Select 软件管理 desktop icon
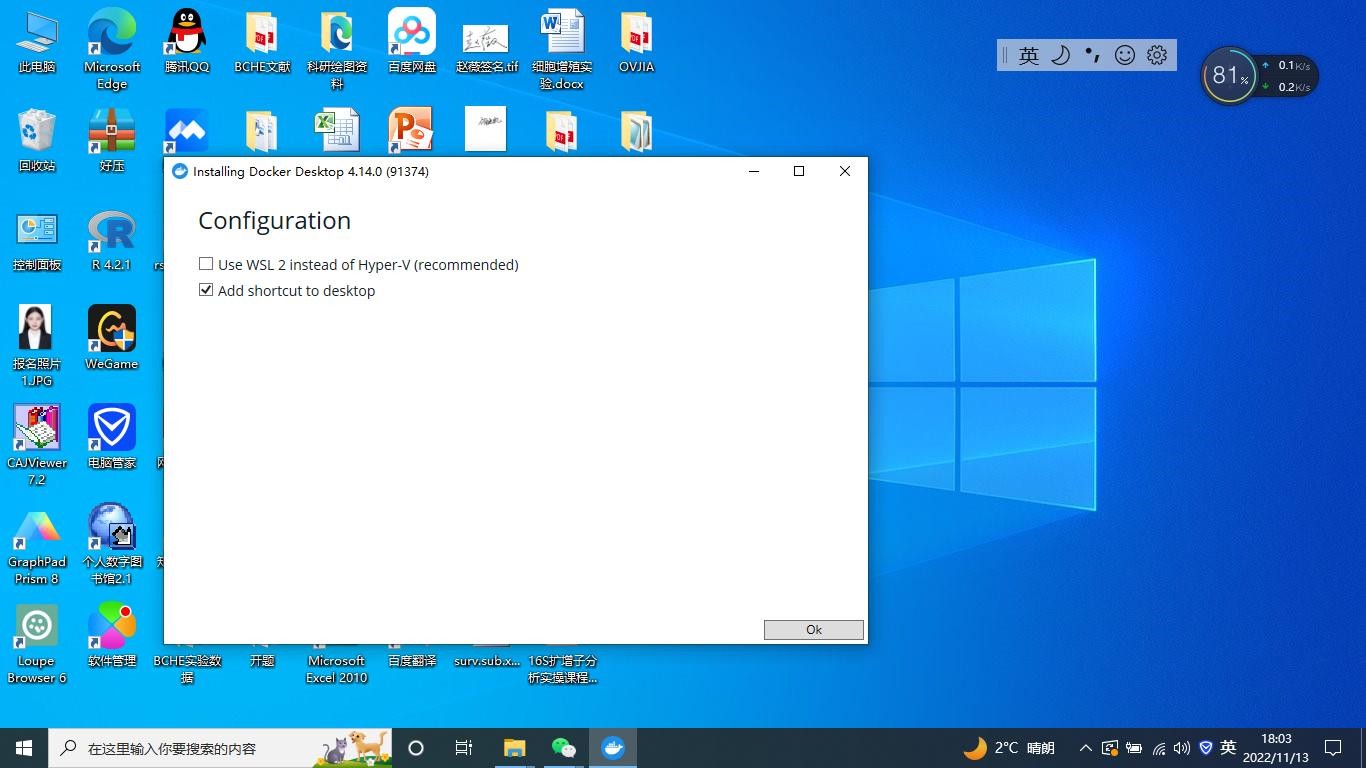This screenshot has height=768, width=1366. click(112, 635)
